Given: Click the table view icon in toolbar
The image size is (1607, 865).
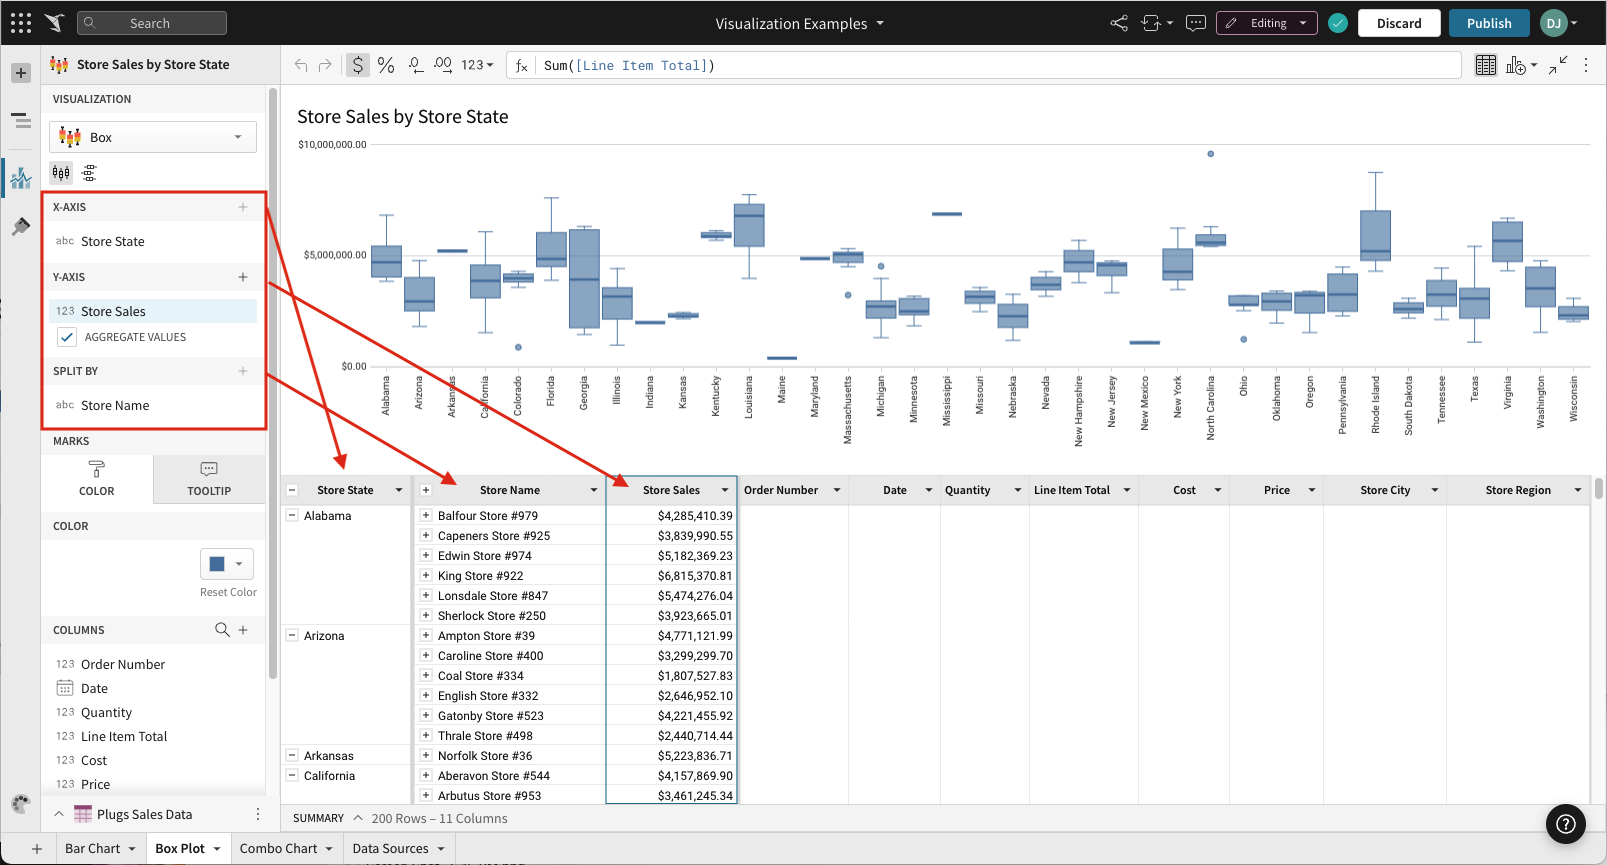Looking at the screenshot, I should (1486, 65).
